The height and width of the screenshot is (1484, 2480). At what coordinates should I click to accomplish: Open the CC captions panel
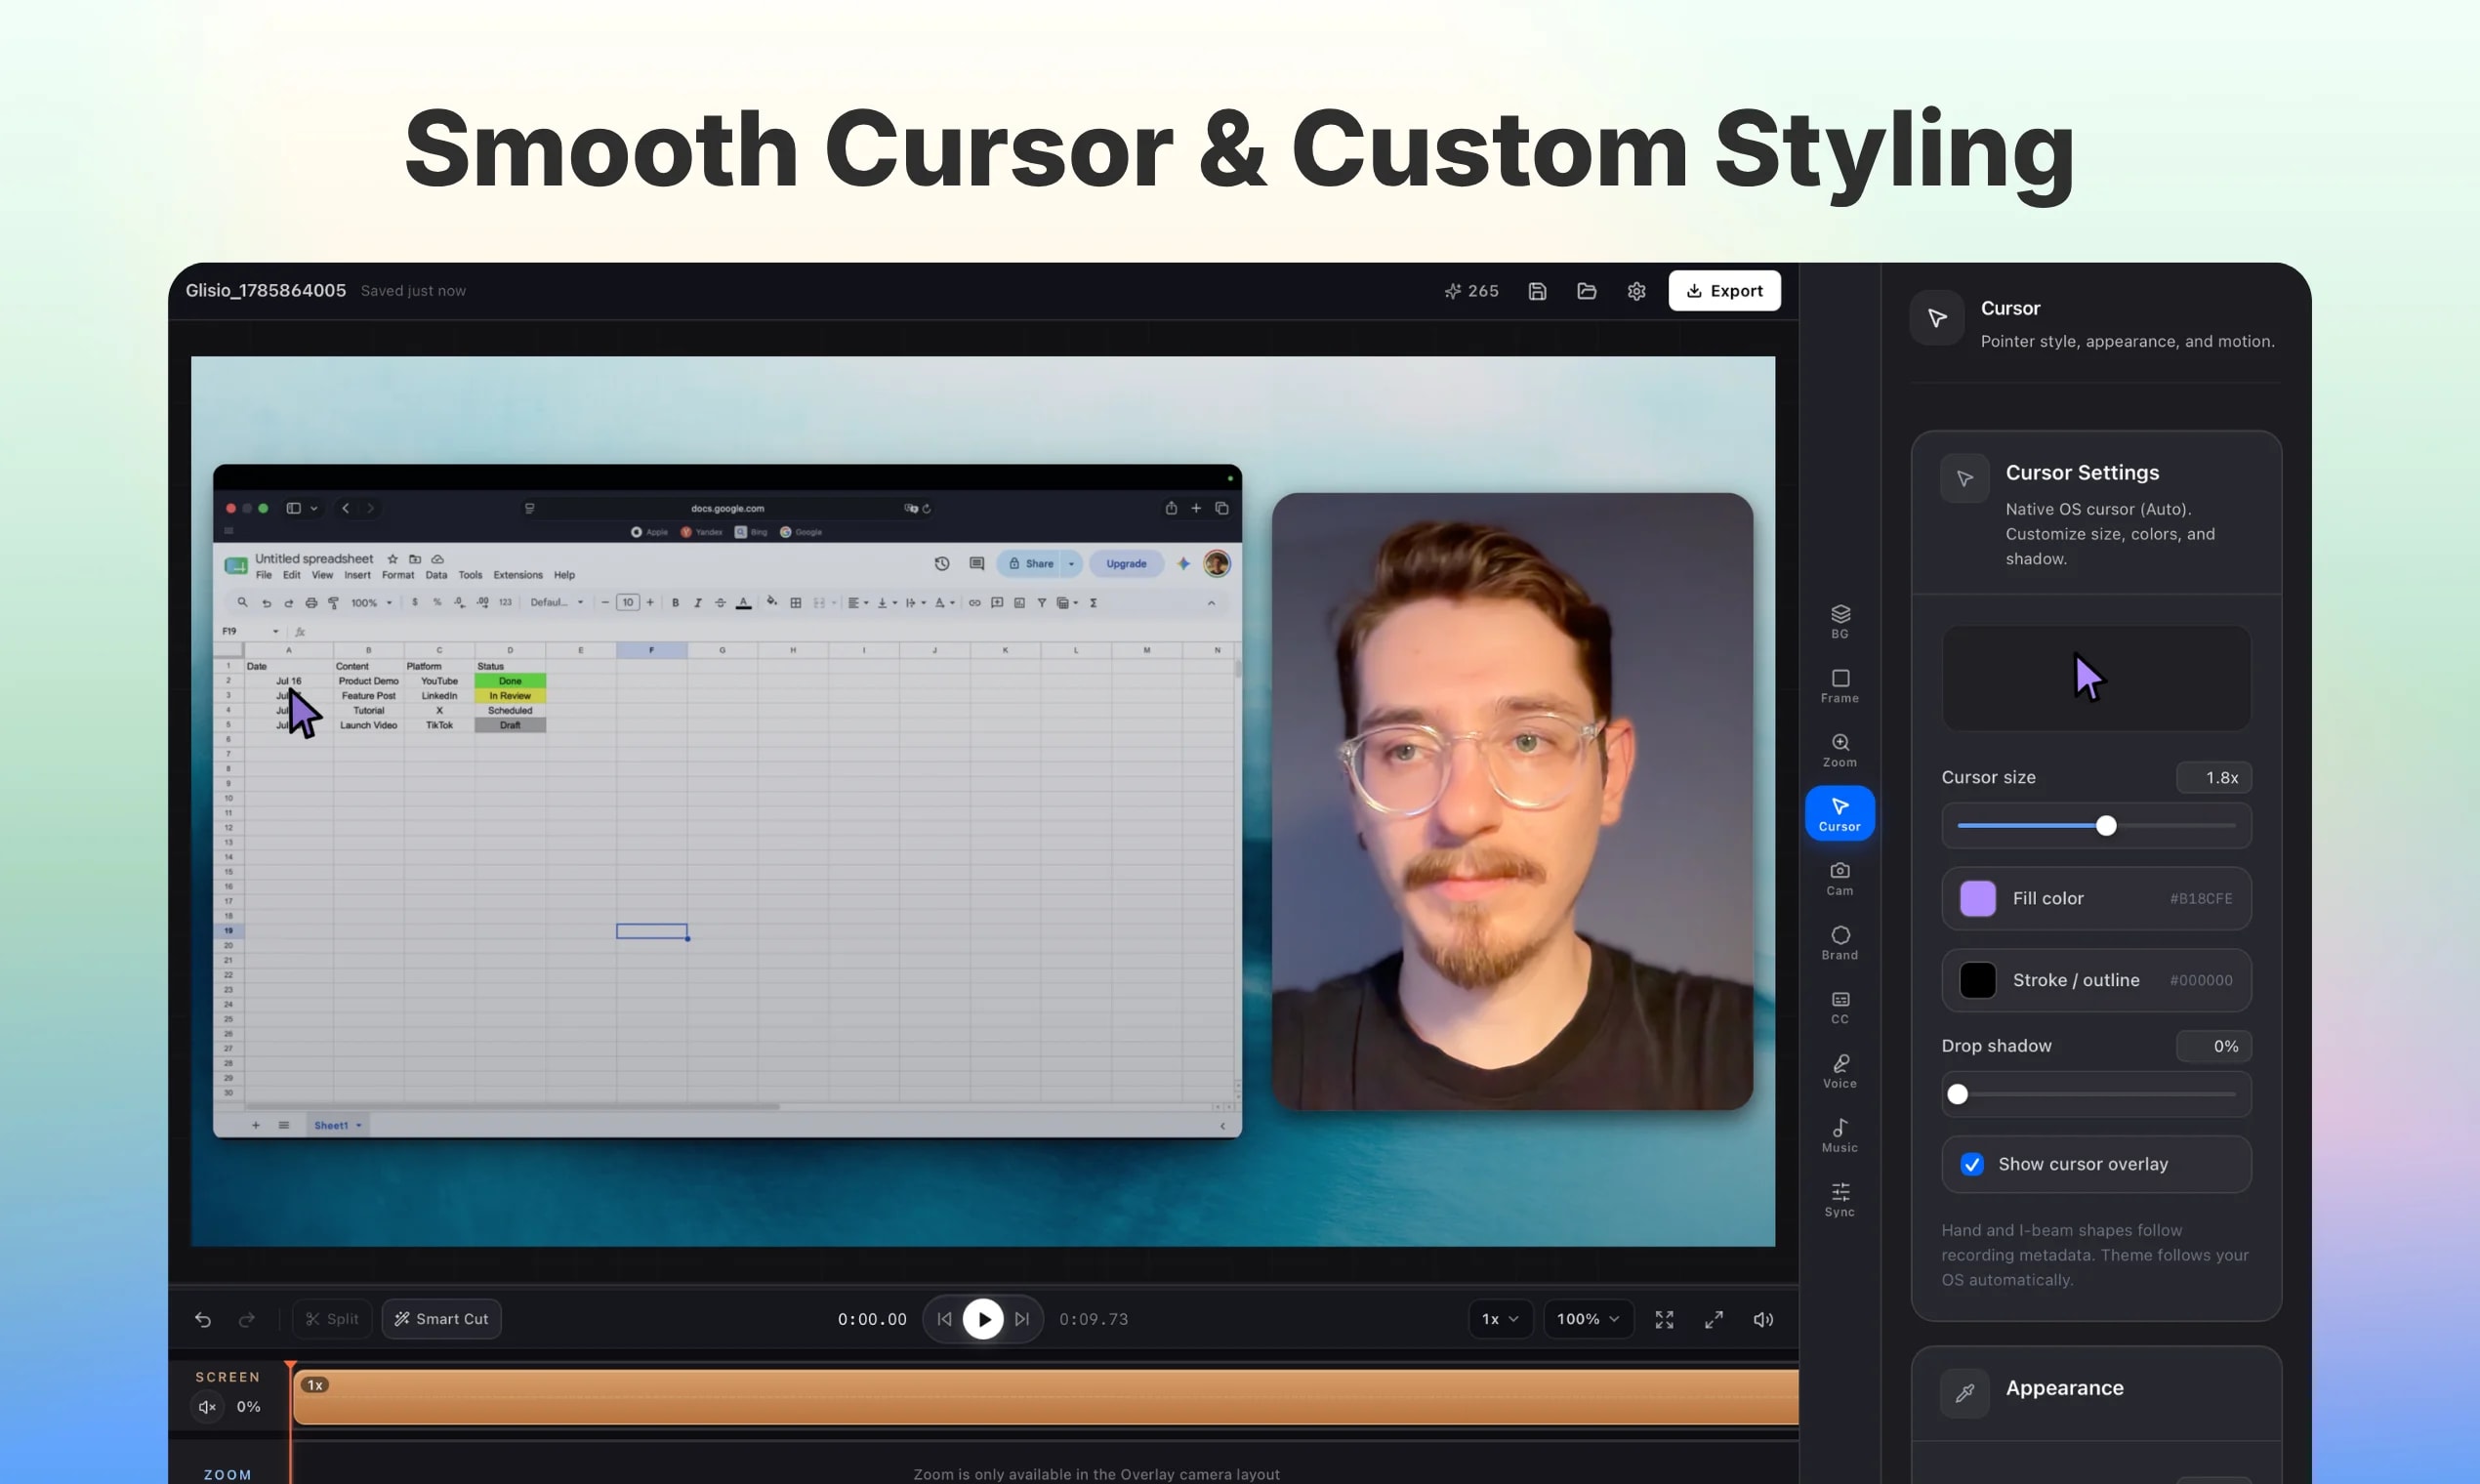click(1839, 1007)
